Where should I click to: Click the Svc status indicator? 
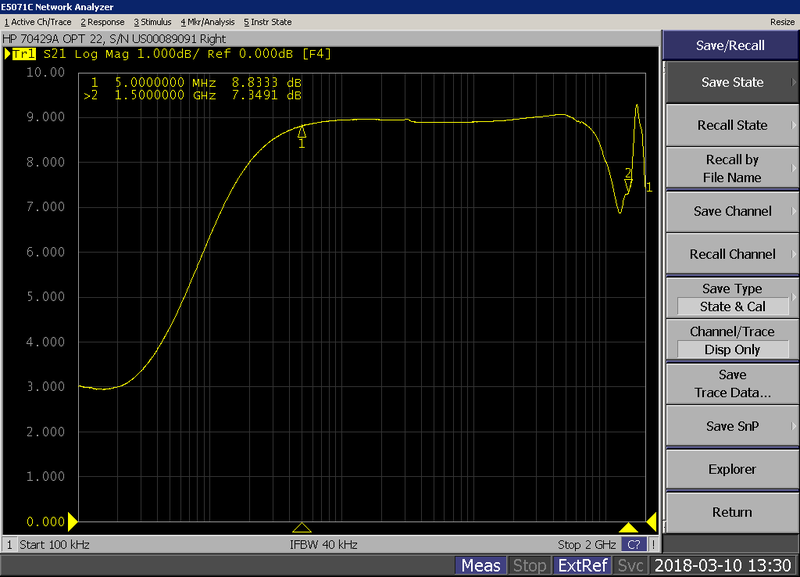(x=632, y=566)
